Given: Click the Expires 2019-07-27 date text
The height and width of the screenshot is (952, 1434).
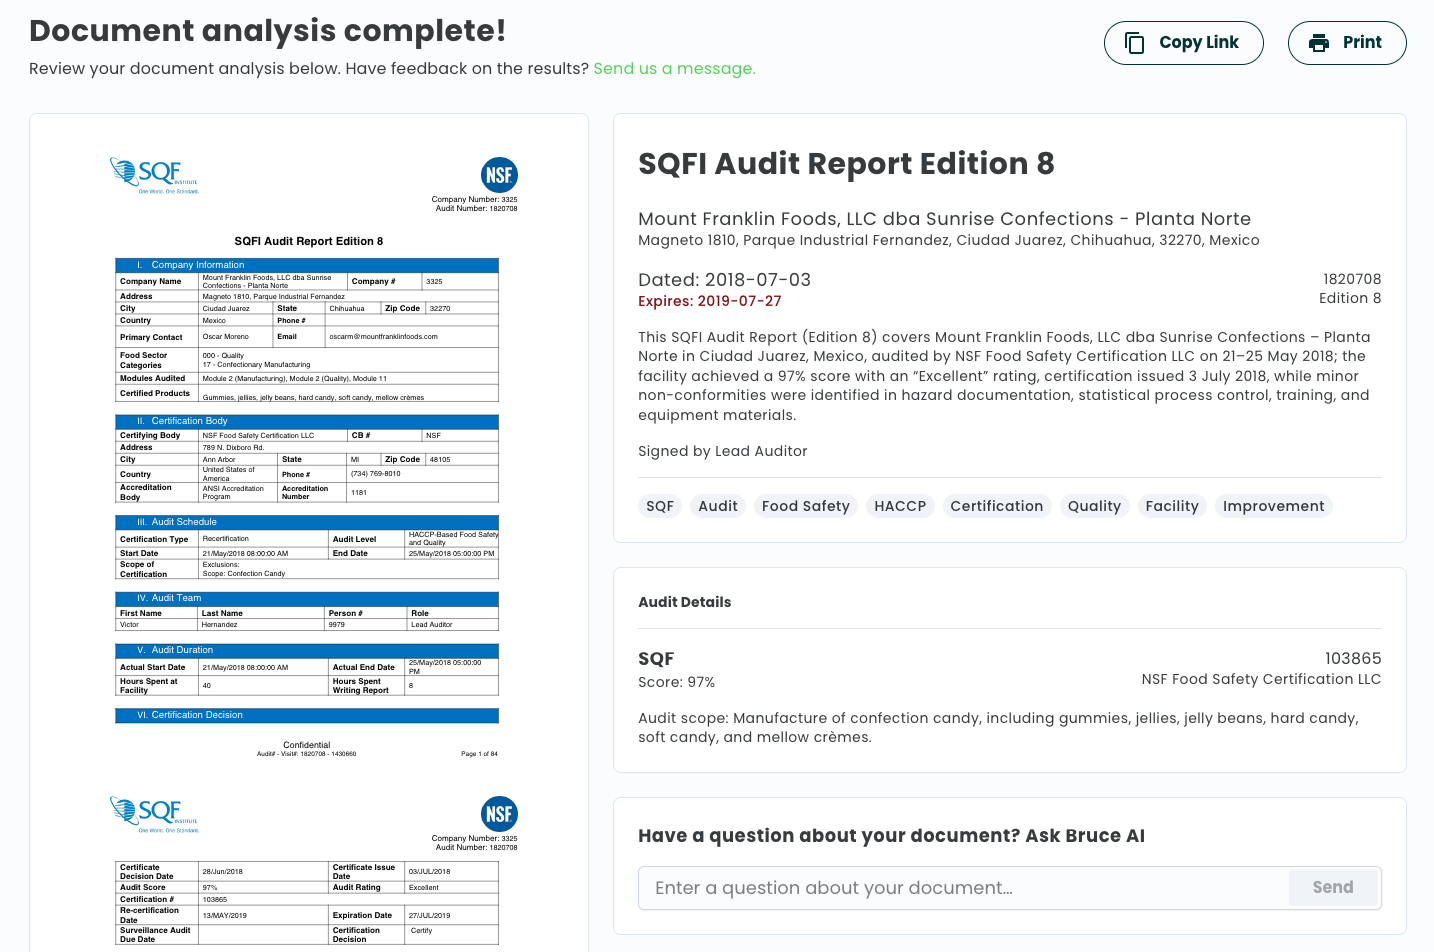Looking at the screenshot, I should click(x=710, y=301).
